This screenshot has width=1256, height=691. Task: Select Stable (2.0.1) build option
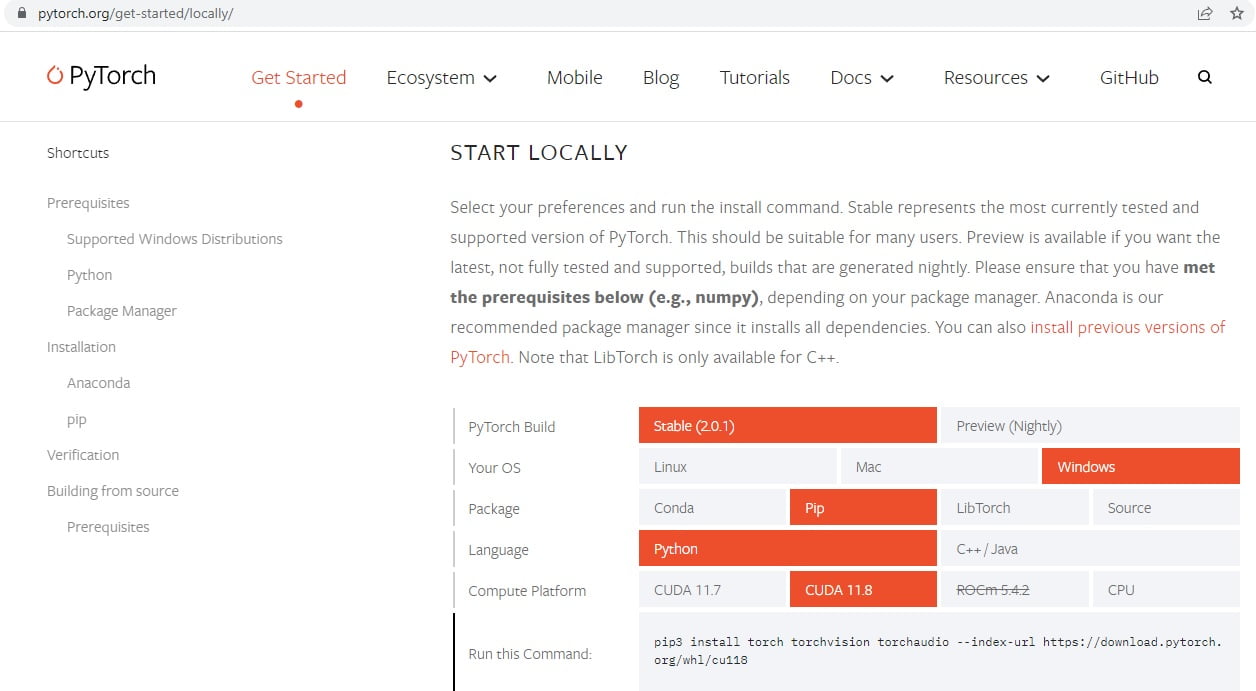[788, 425]
